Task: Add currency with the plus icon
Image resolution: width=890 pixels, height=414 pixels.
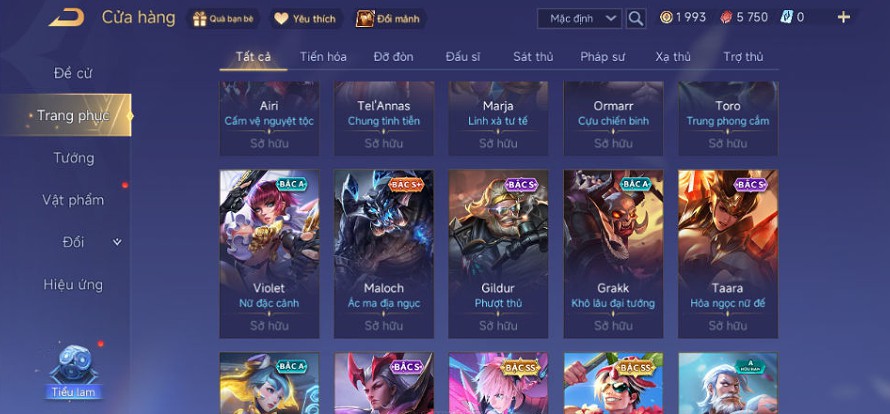Action: 844,18
